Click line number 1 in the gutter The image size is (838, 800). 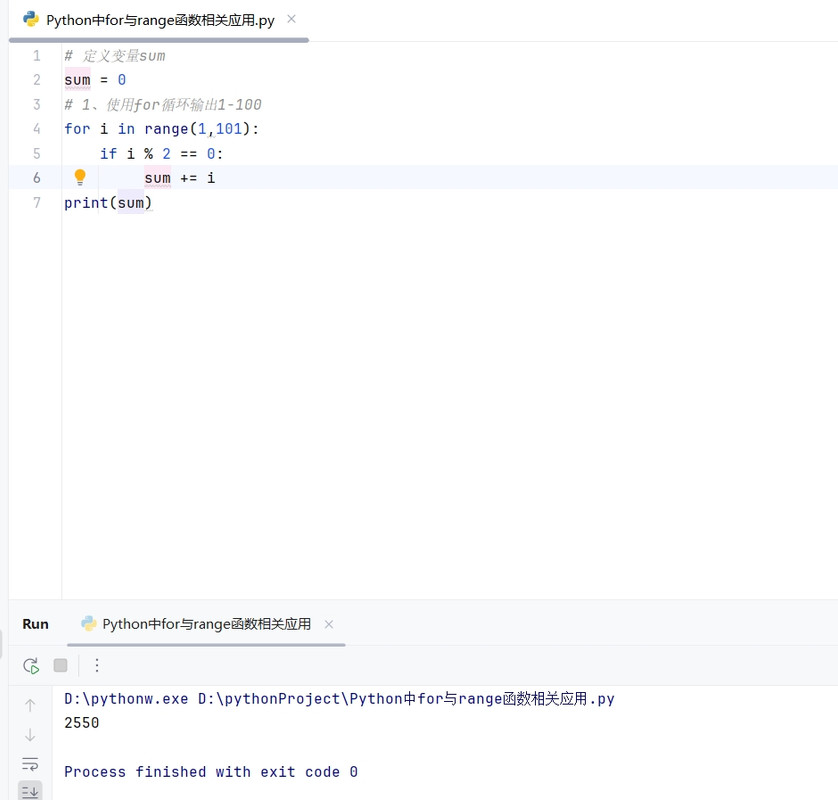pyautogui.click(x=36, y=56)
